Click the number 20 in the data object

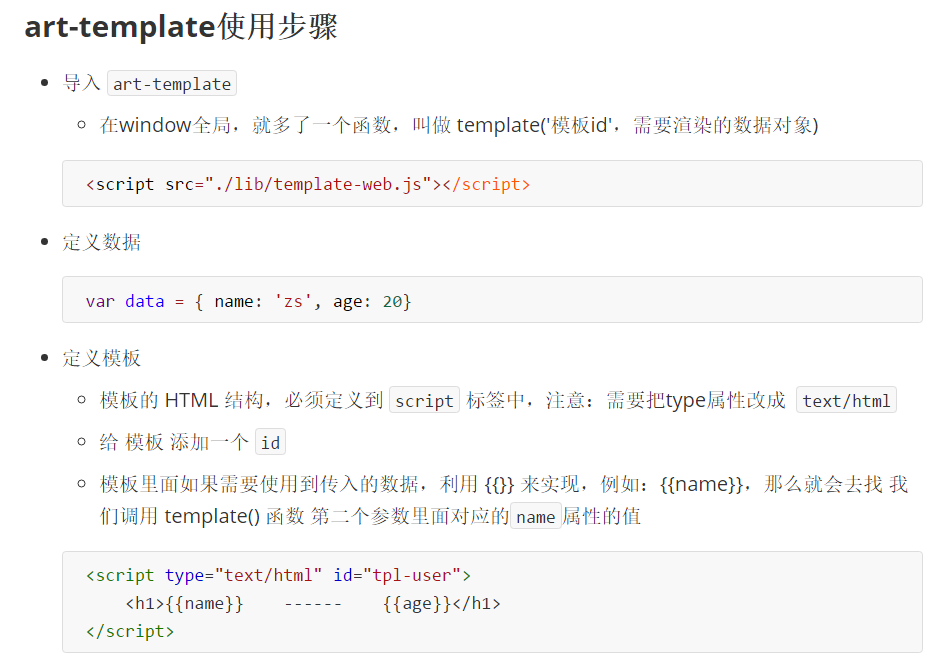[x=392, y=301]
